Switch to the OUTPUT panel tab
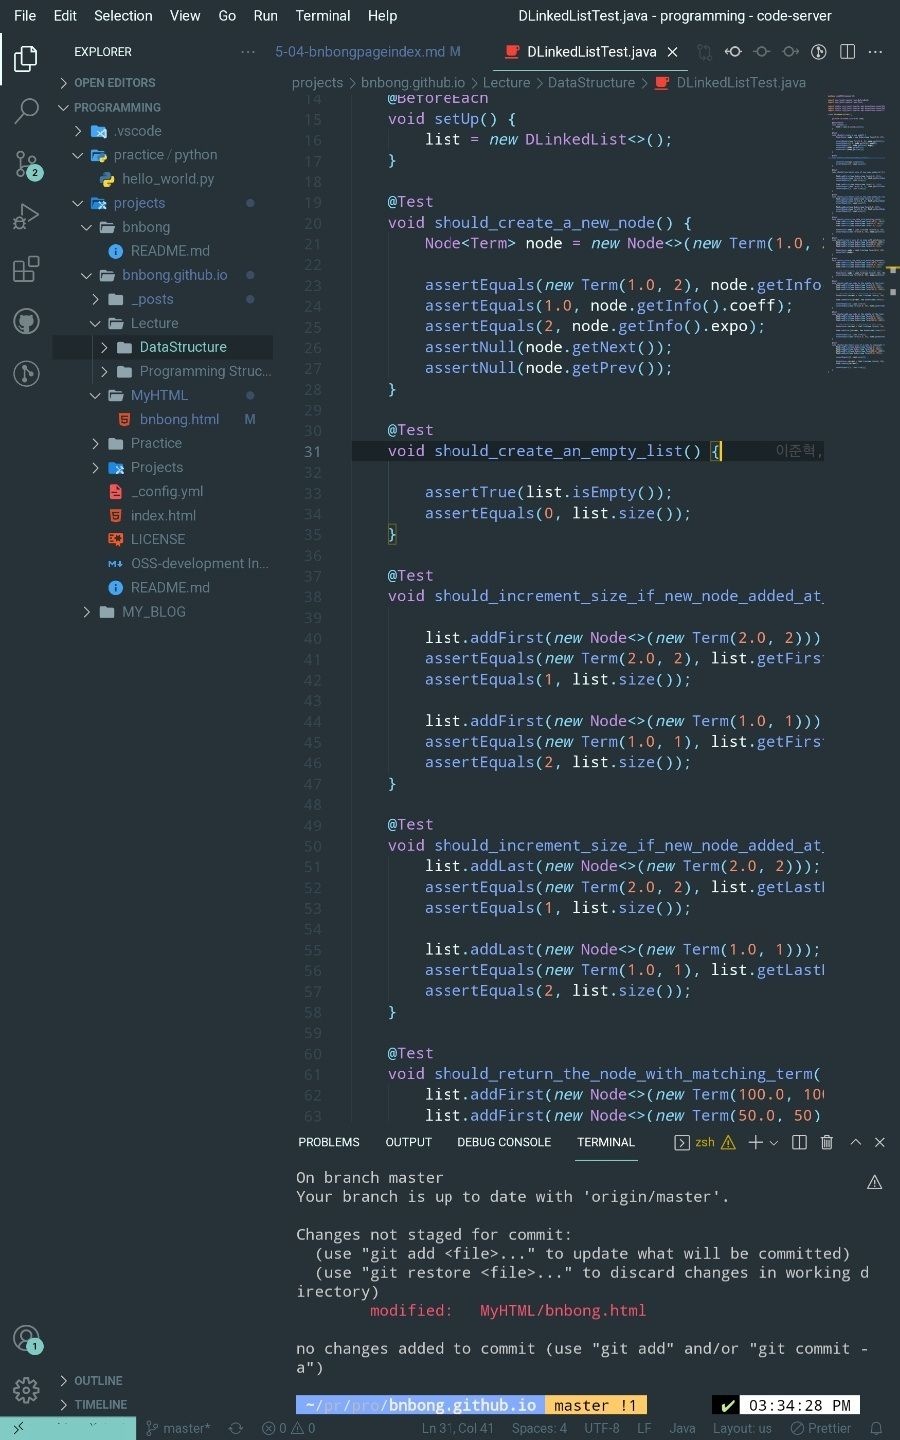Screen dimensions: 900x1440 [408, 1142]
